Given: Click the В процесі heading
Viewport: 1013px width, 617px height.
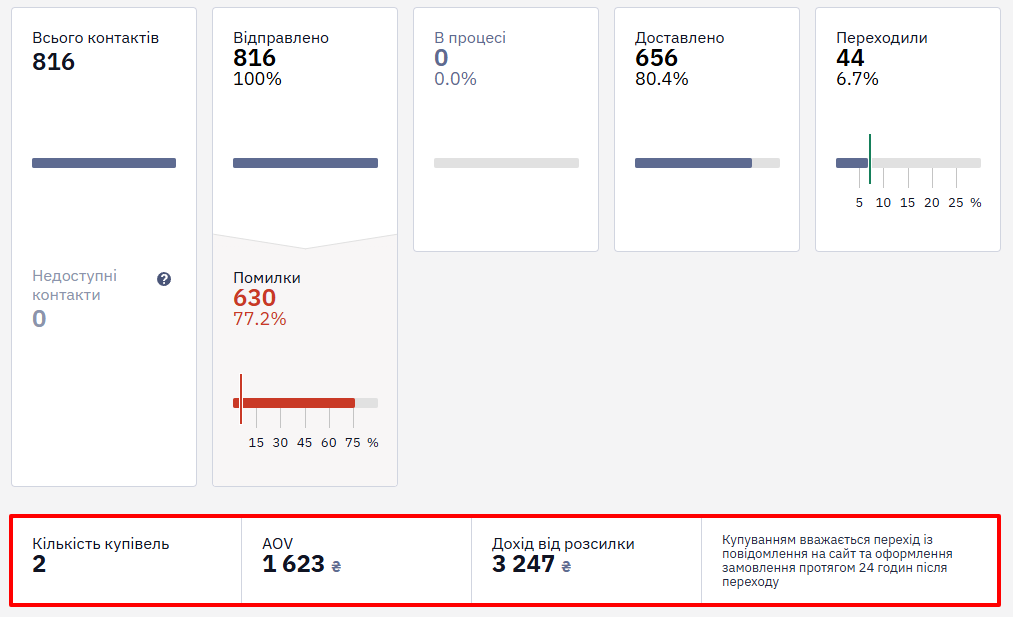Looking at the screenshot, I should [470, 38].
